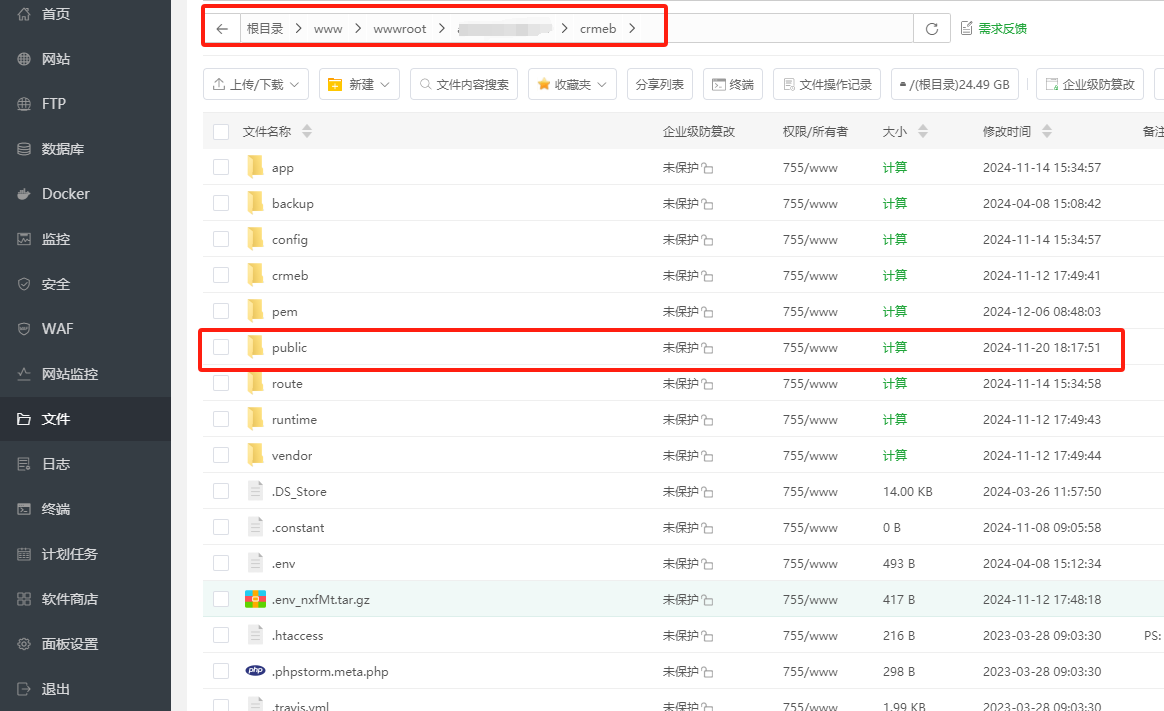
Task: Open 计划任务 in the sidebar menu
Action: coord(69,554)
